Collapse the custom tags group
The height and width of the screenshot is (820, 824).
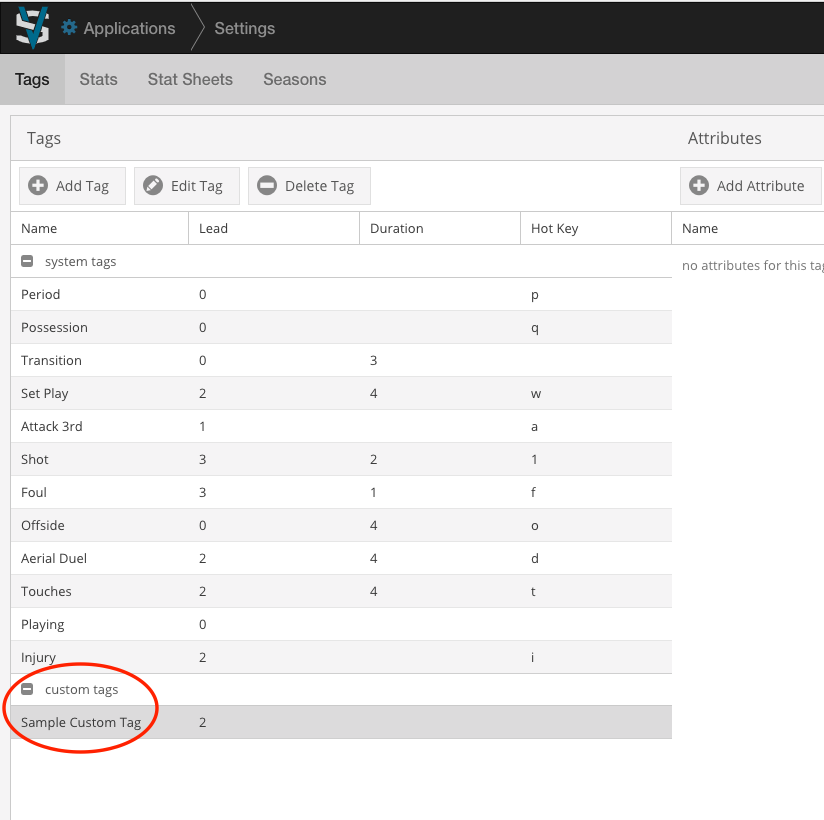28,690
